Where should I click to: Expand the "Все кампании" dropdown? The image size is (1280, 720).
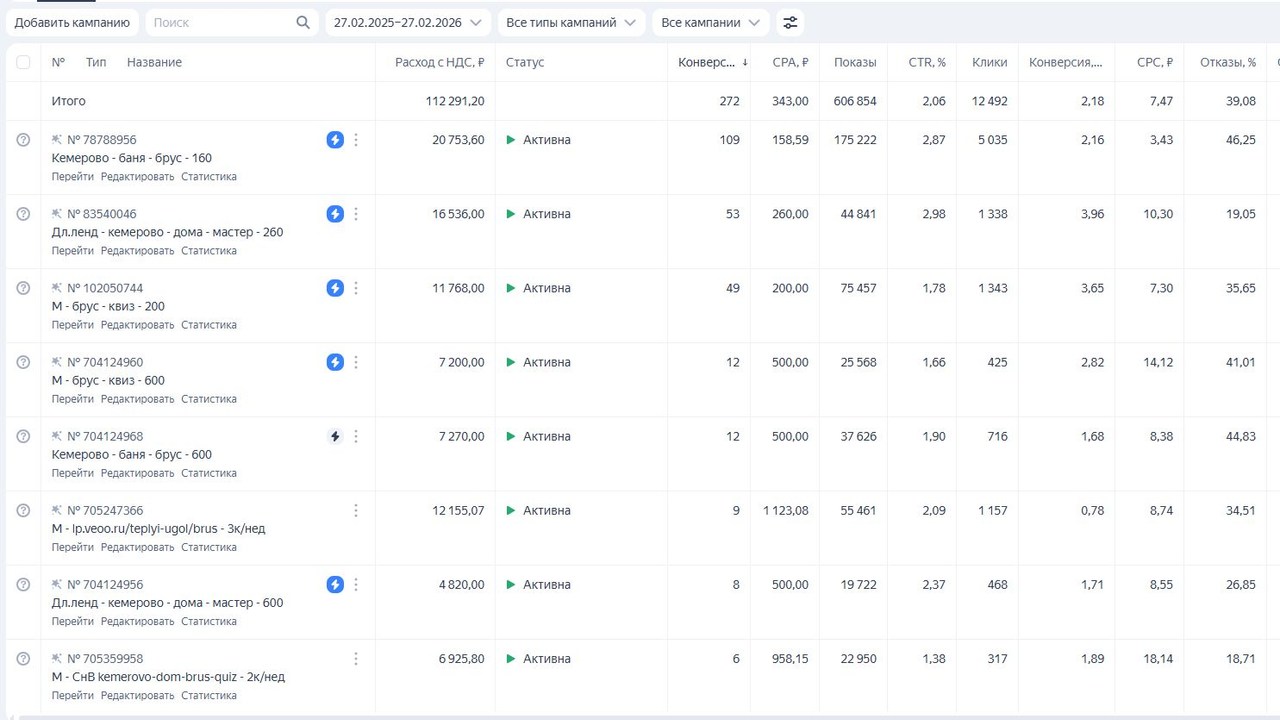pos(710,22)
